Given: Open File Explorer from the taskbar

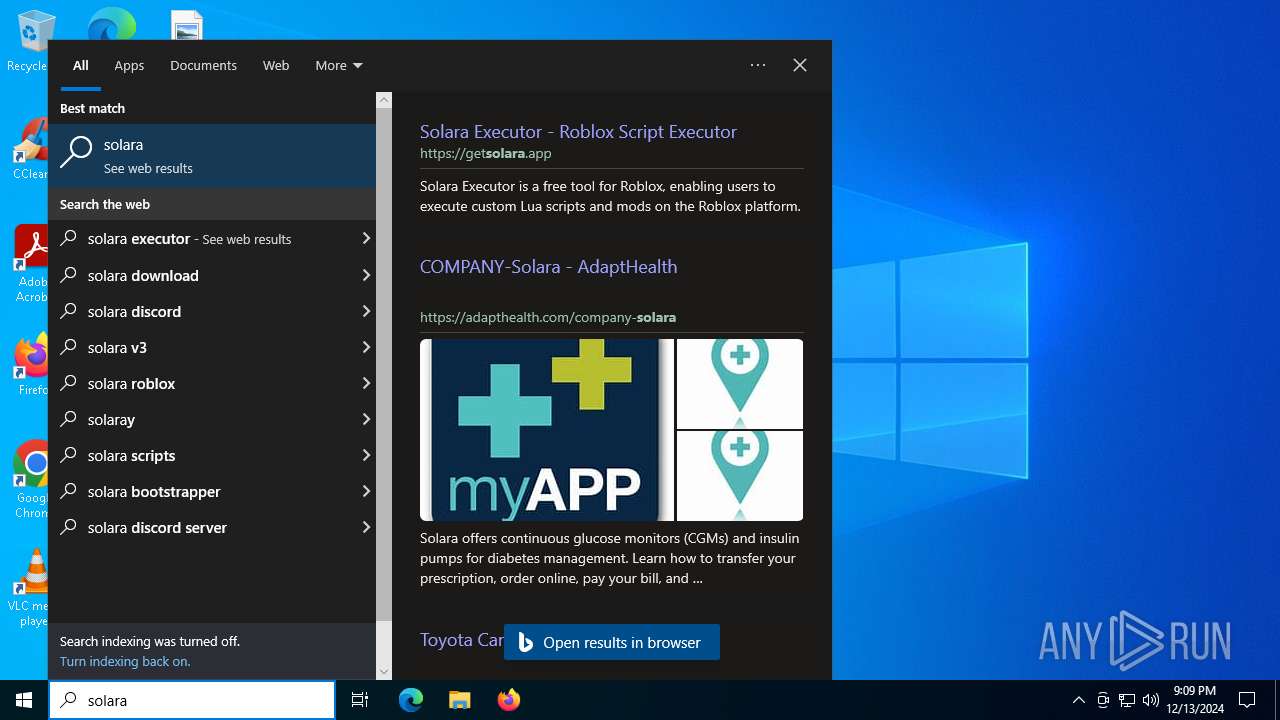Looking at the screenshot, I should tap(459, 700).
